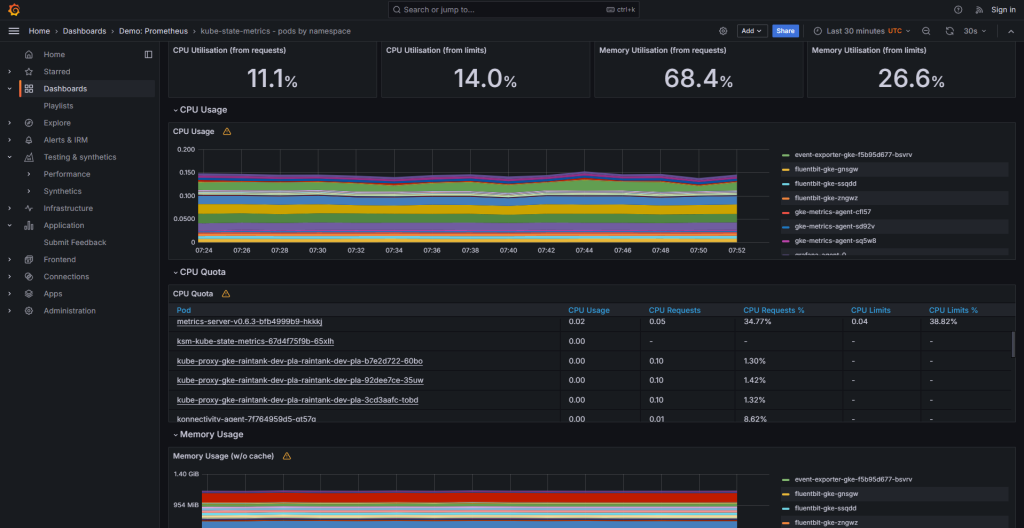This screenshot has width=1024, height=528.
Task: Open Connections menu item
Action: coord(66,276)
